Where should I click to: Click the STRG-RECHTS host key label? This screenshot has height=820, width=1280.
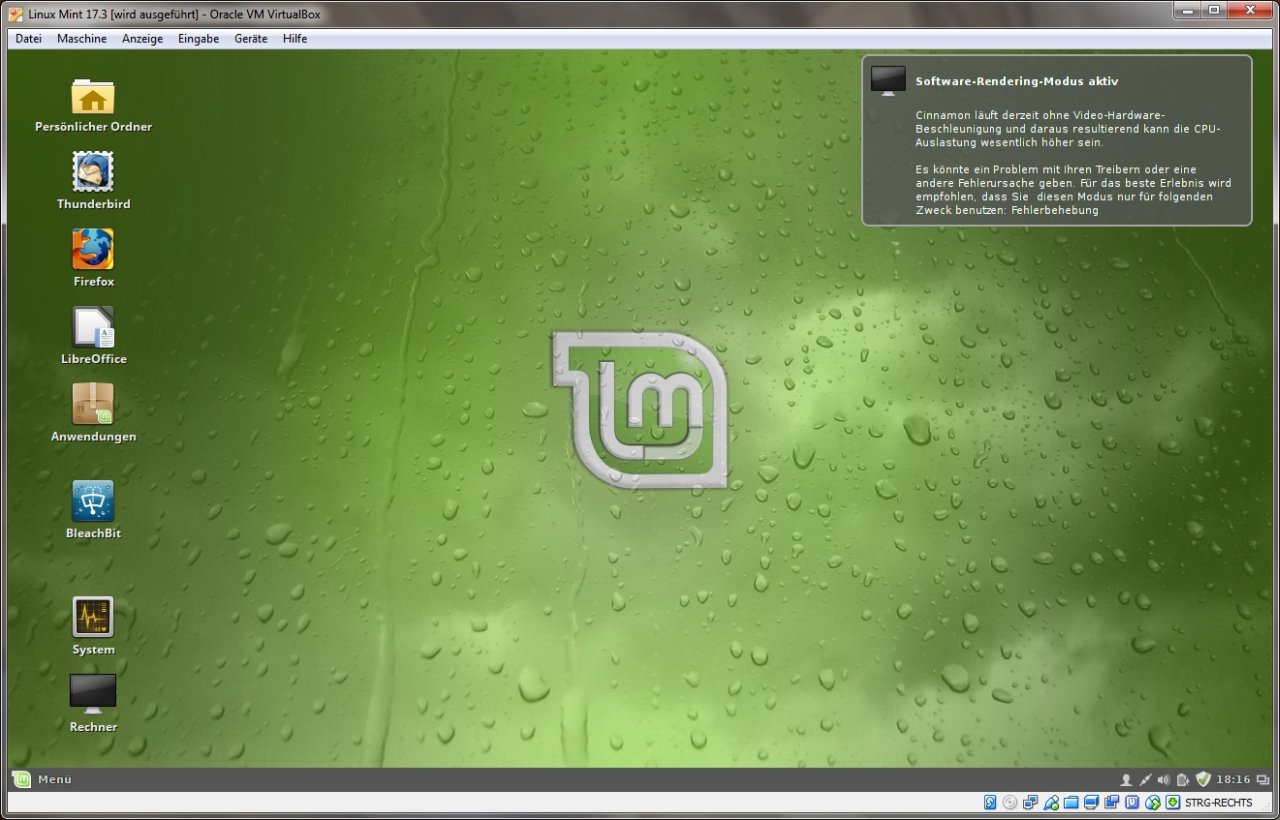(1219, 803)
